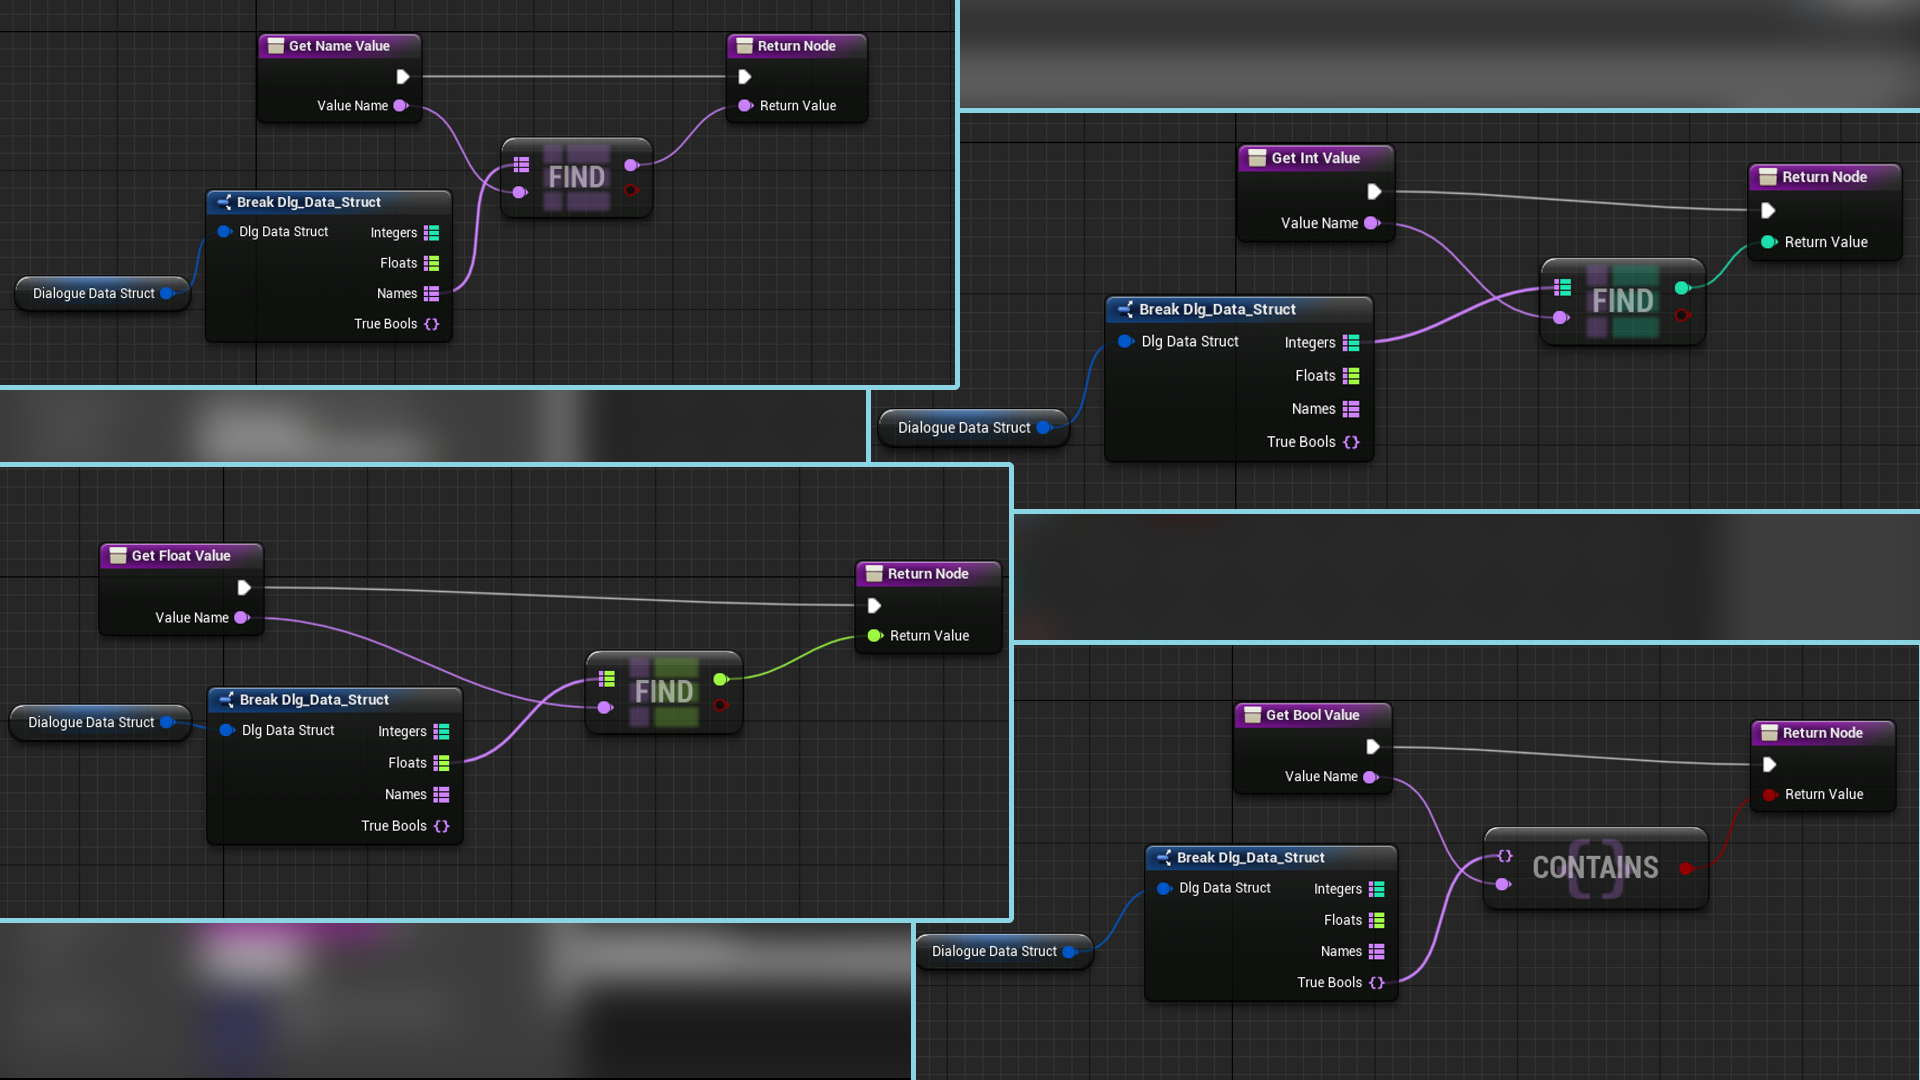
Task: Click green output pin on Get Float FIND node
Action: (720, 680)
